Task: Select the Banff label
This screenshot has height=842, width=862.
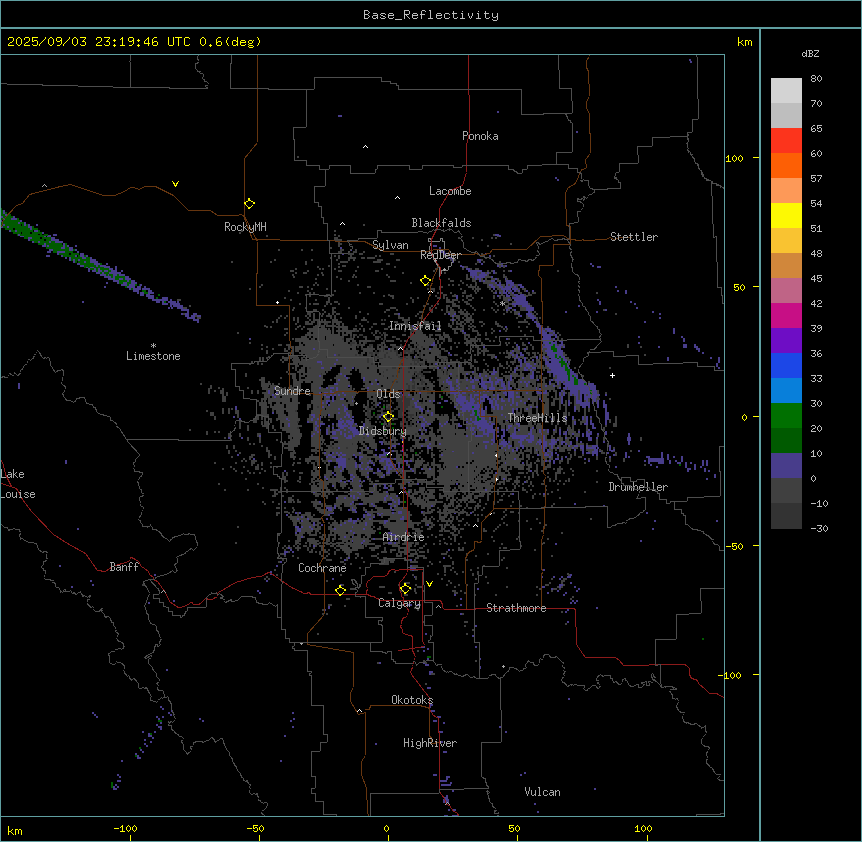Action: 124,567
